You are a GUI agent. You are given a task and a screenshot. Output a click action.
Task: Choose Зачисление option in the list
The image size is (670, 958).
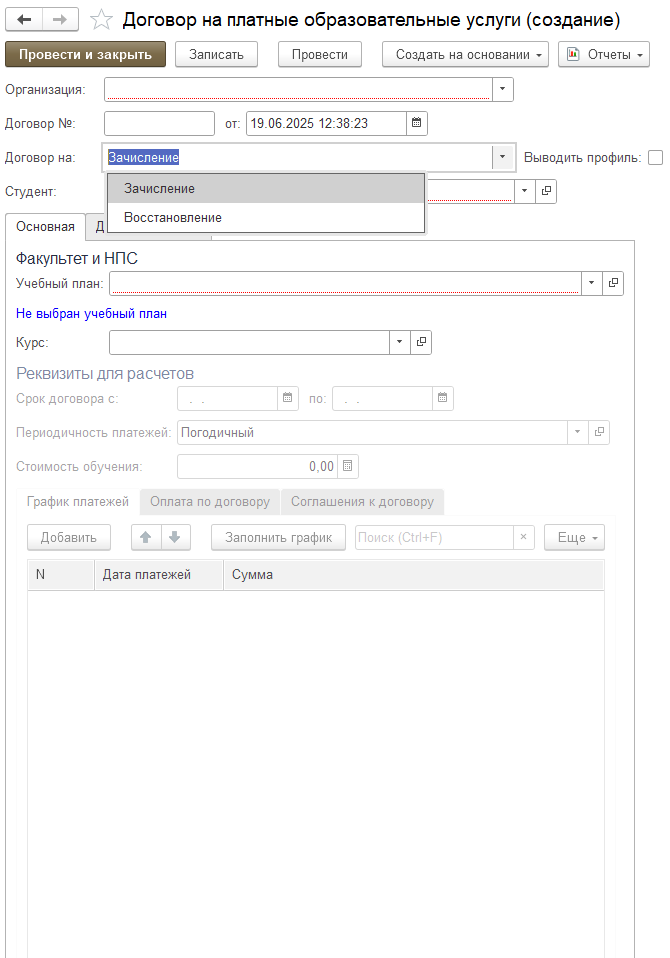coord(160,188)
